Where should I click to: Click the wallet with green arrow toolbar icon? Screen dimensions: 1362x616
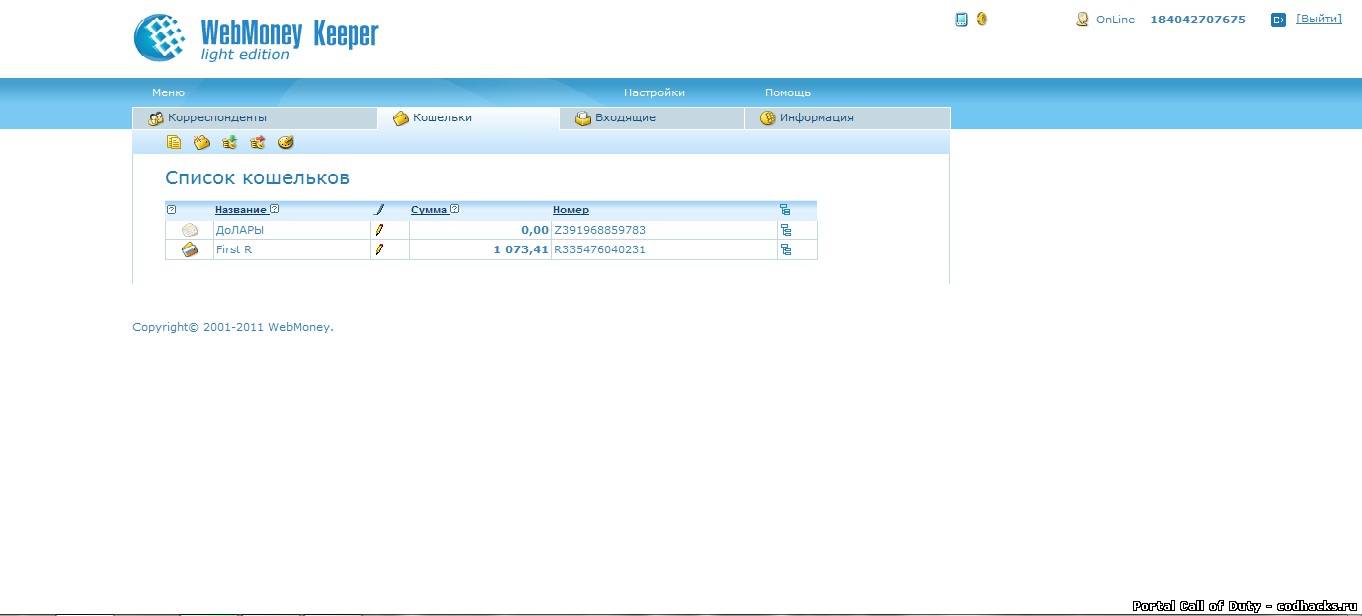pos(229,142)
